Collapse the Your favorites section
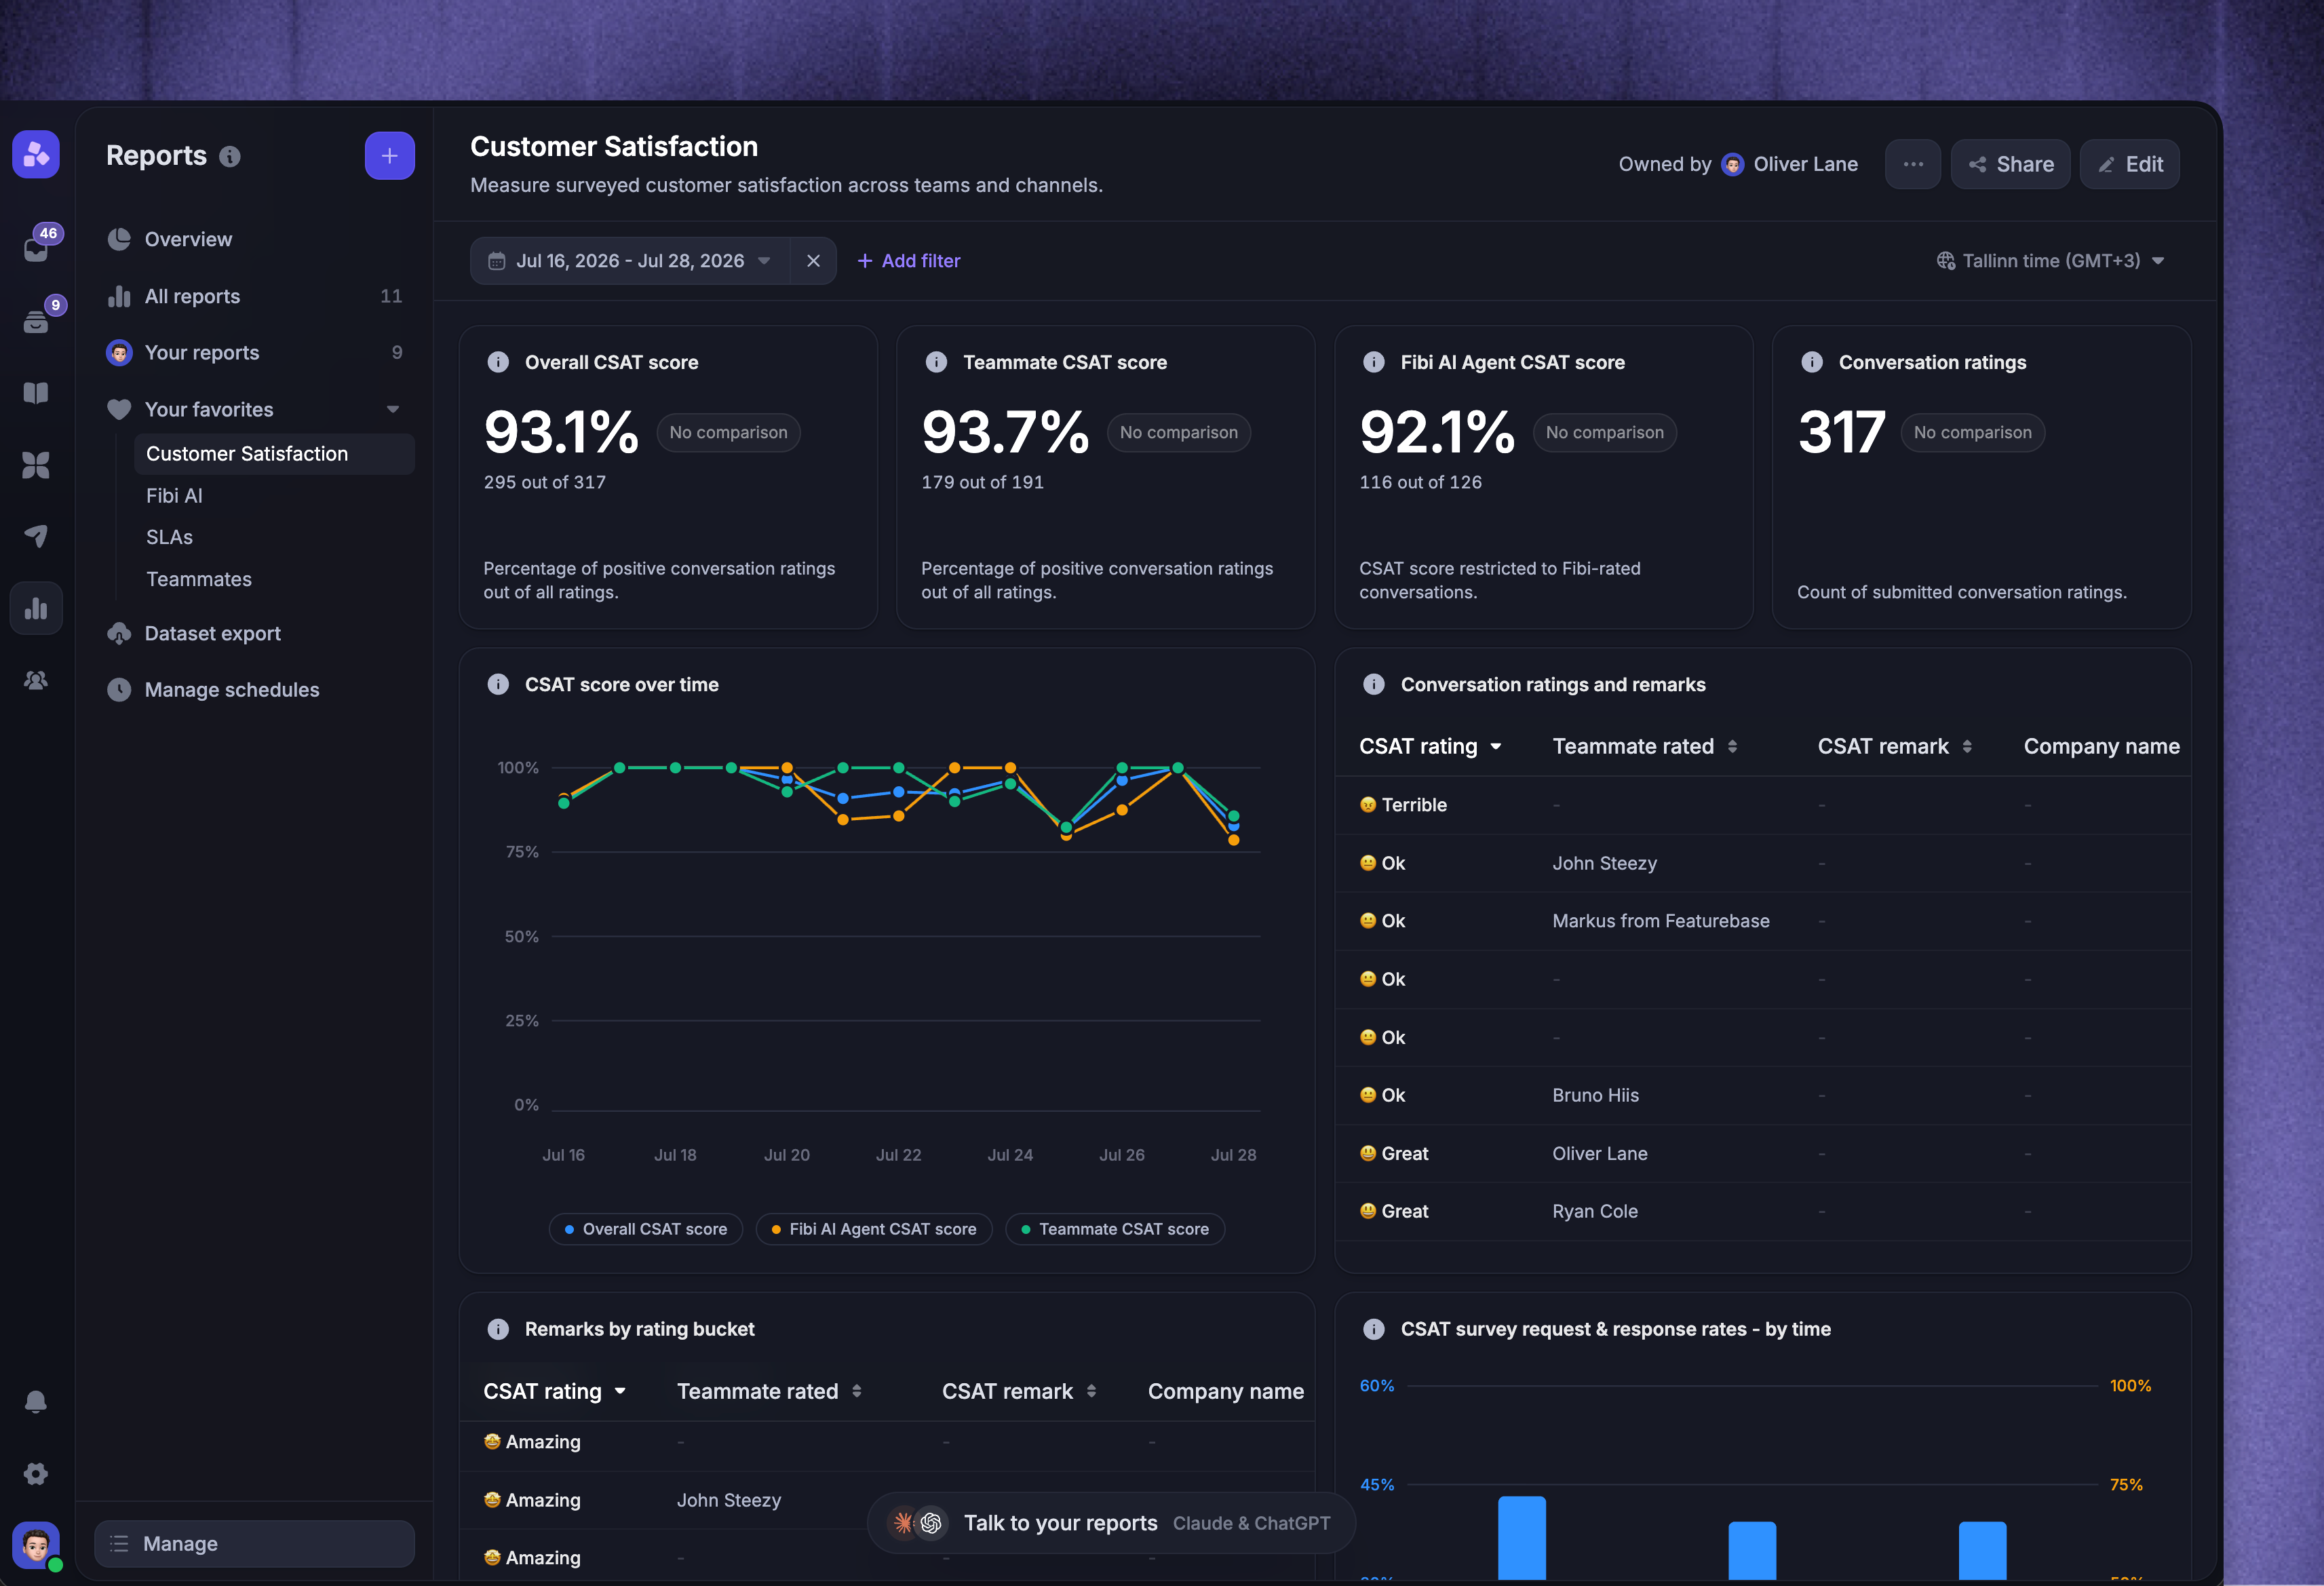Viewport: 2324px width, 1586px height. tap(393, 409)
